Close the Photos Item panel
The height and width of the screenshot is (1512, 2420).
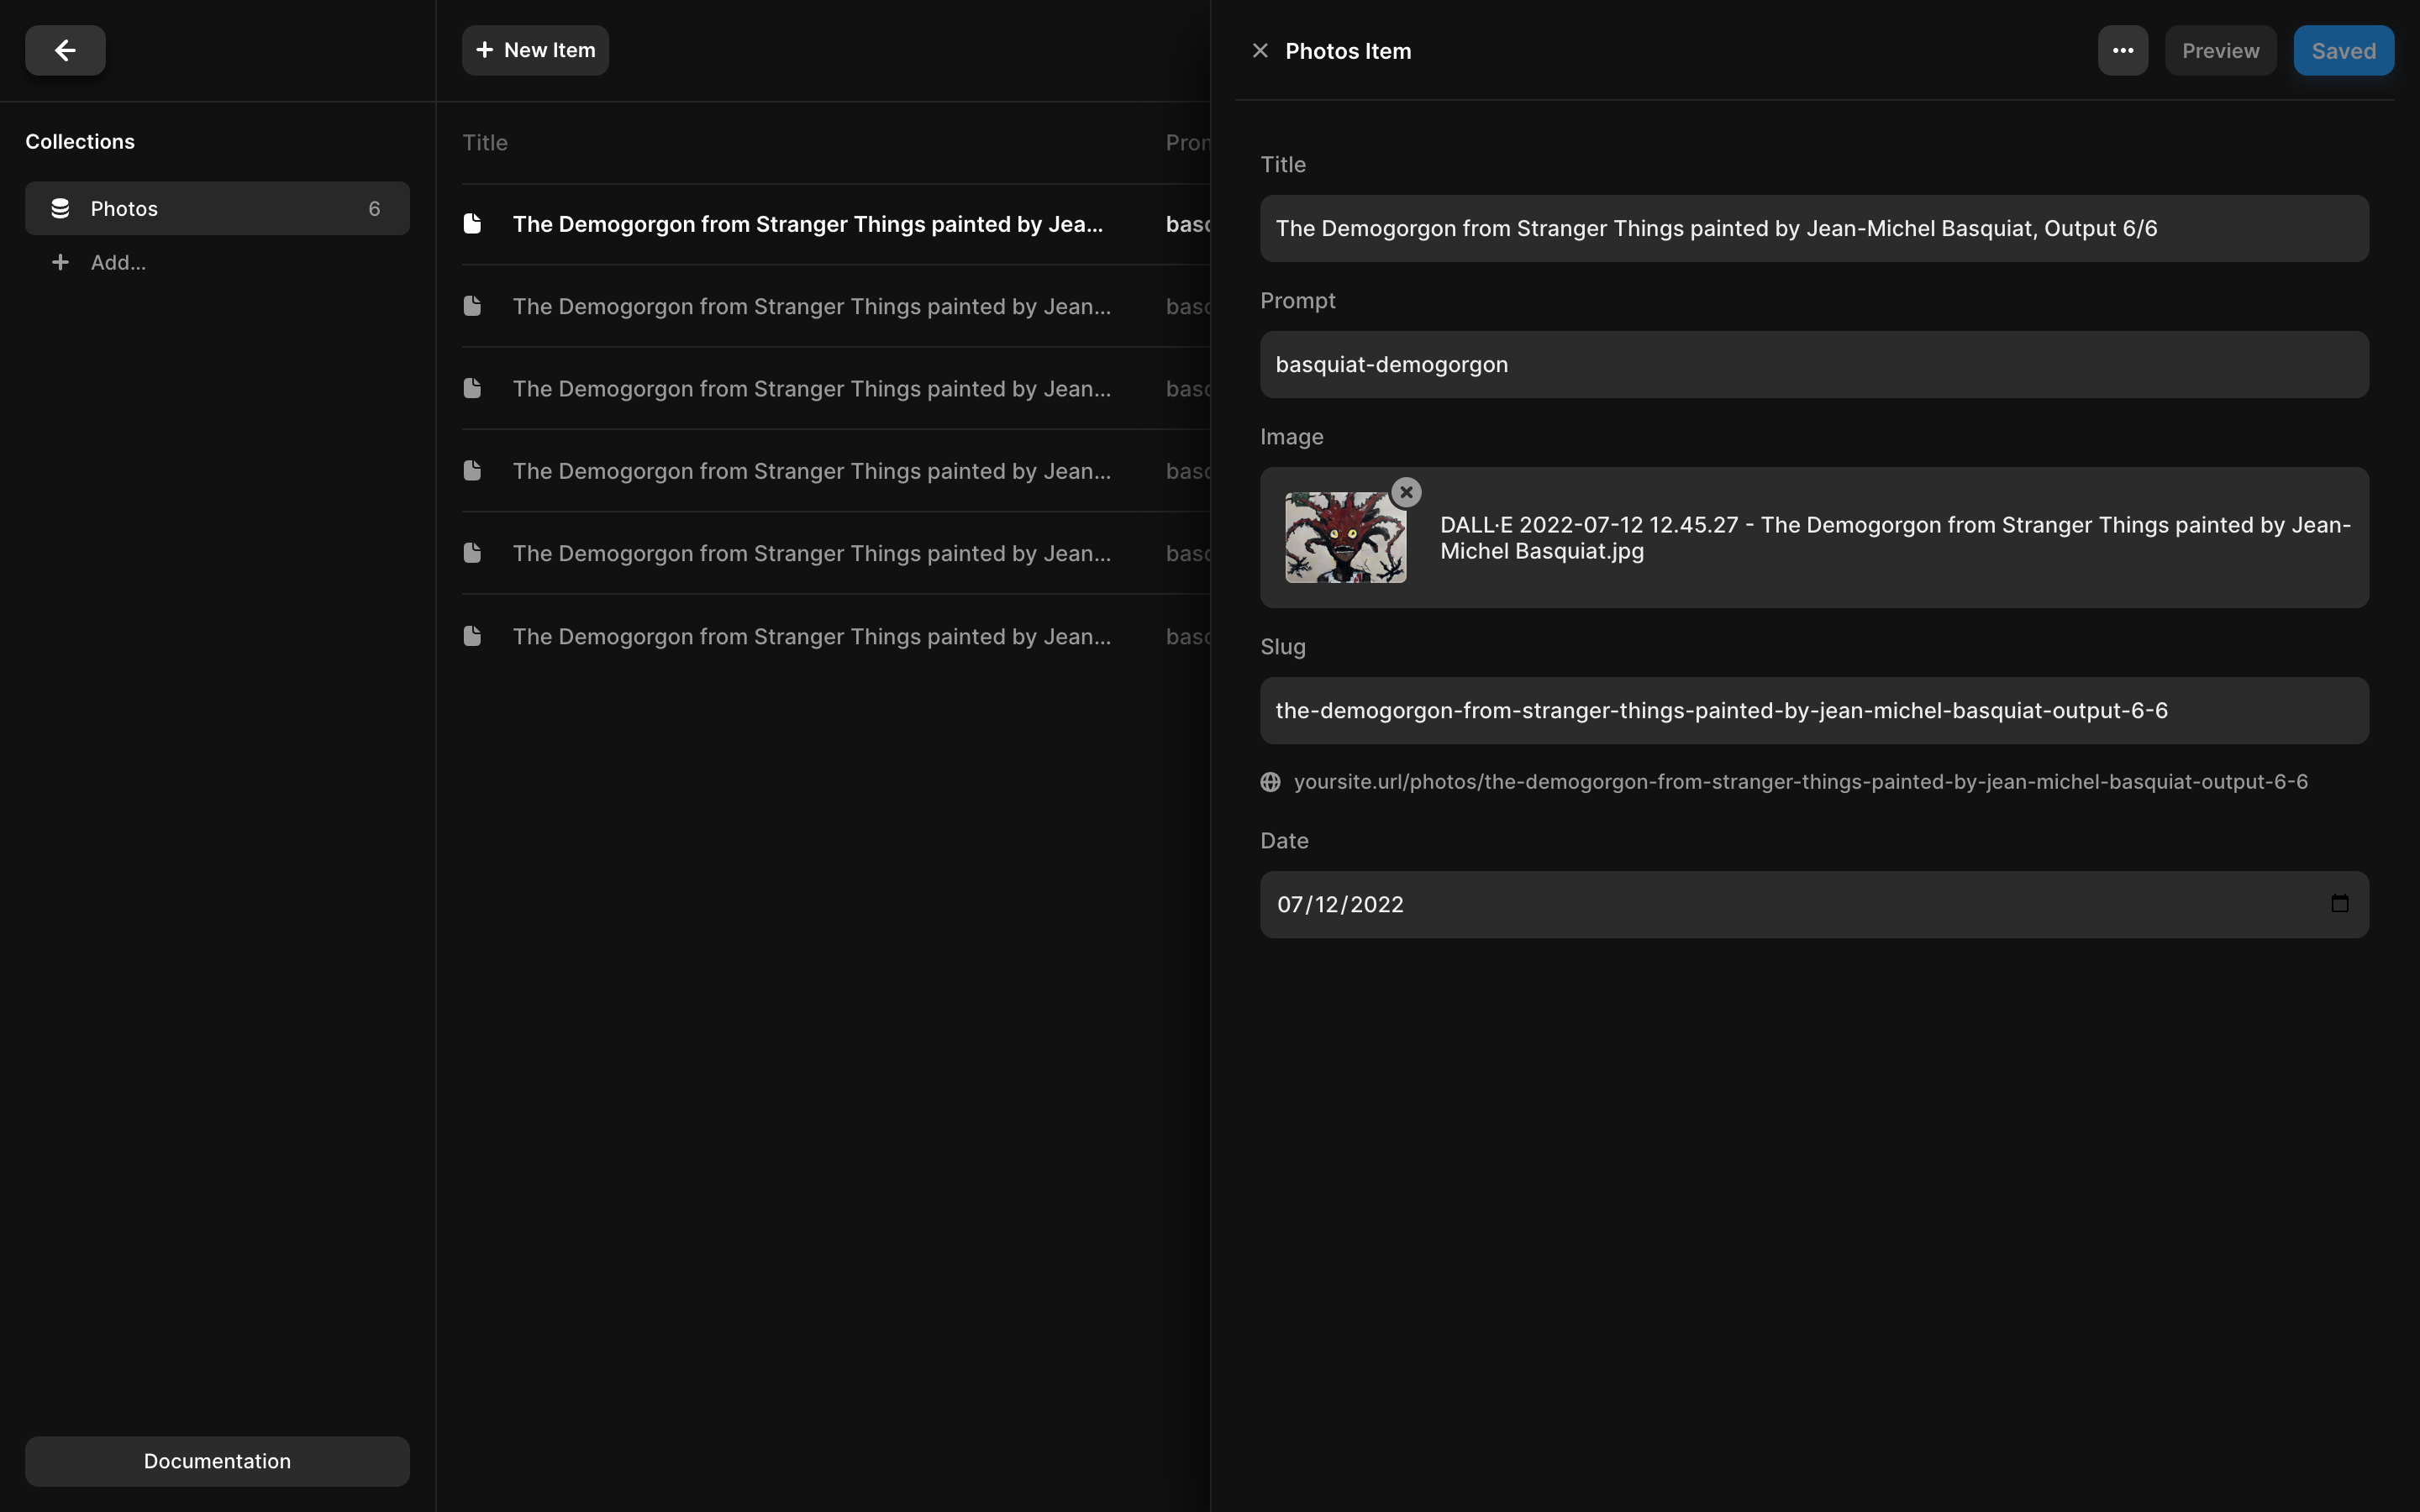click(1260, 51)
